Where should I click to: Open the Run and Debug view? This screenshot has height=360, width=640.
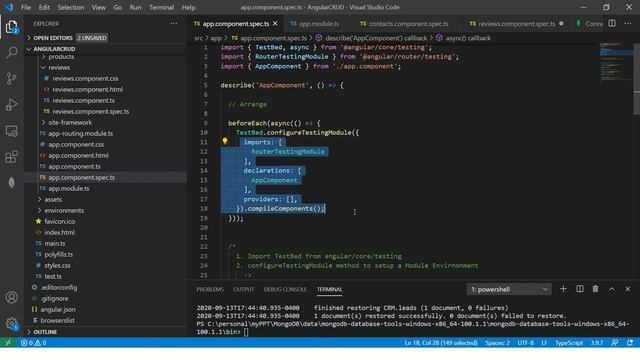coord(11,105)
